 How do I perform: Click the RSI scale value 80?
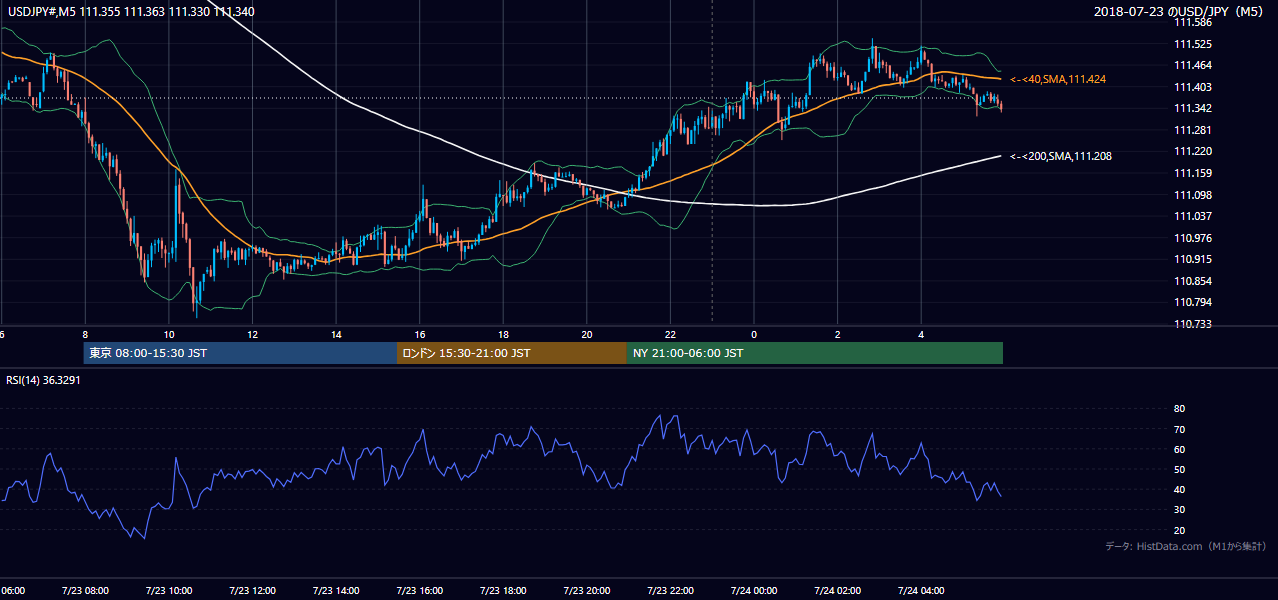[1179, 409]
